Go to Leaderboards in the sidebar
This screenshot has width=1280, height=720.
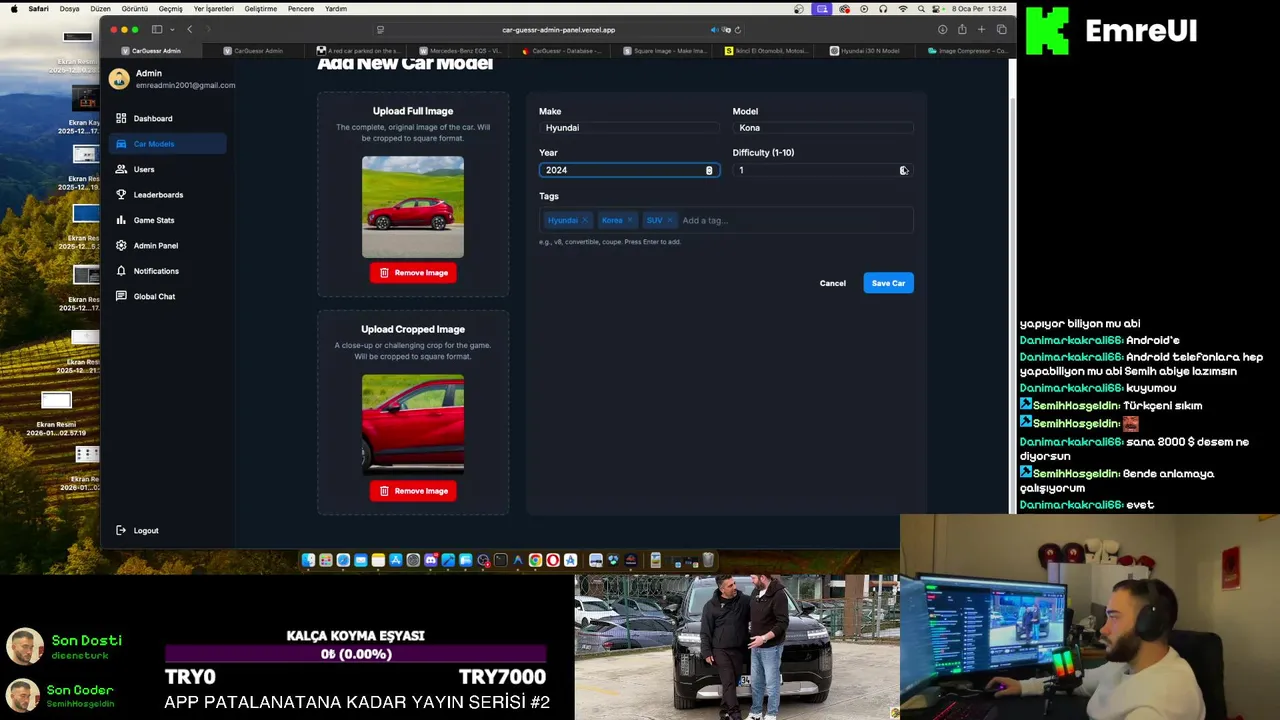click(x=167, y=195)
